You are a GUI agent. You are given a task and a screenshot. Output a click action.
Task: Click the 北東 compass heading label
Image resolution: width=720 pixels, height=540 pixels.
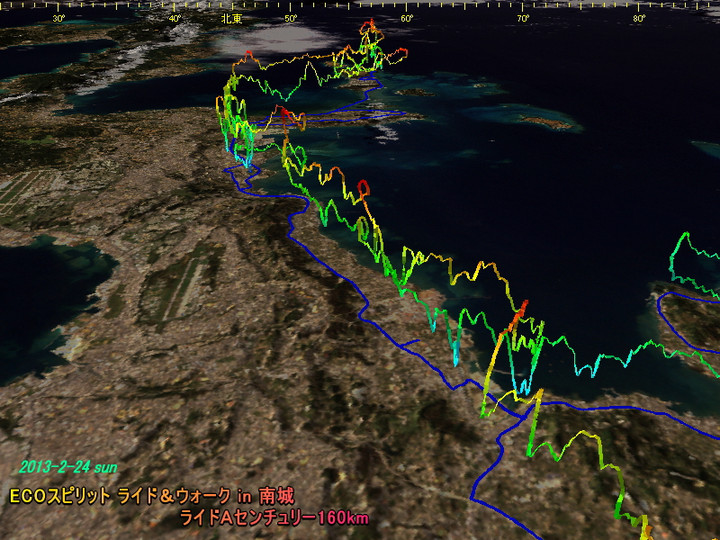[x=231, y=17]
